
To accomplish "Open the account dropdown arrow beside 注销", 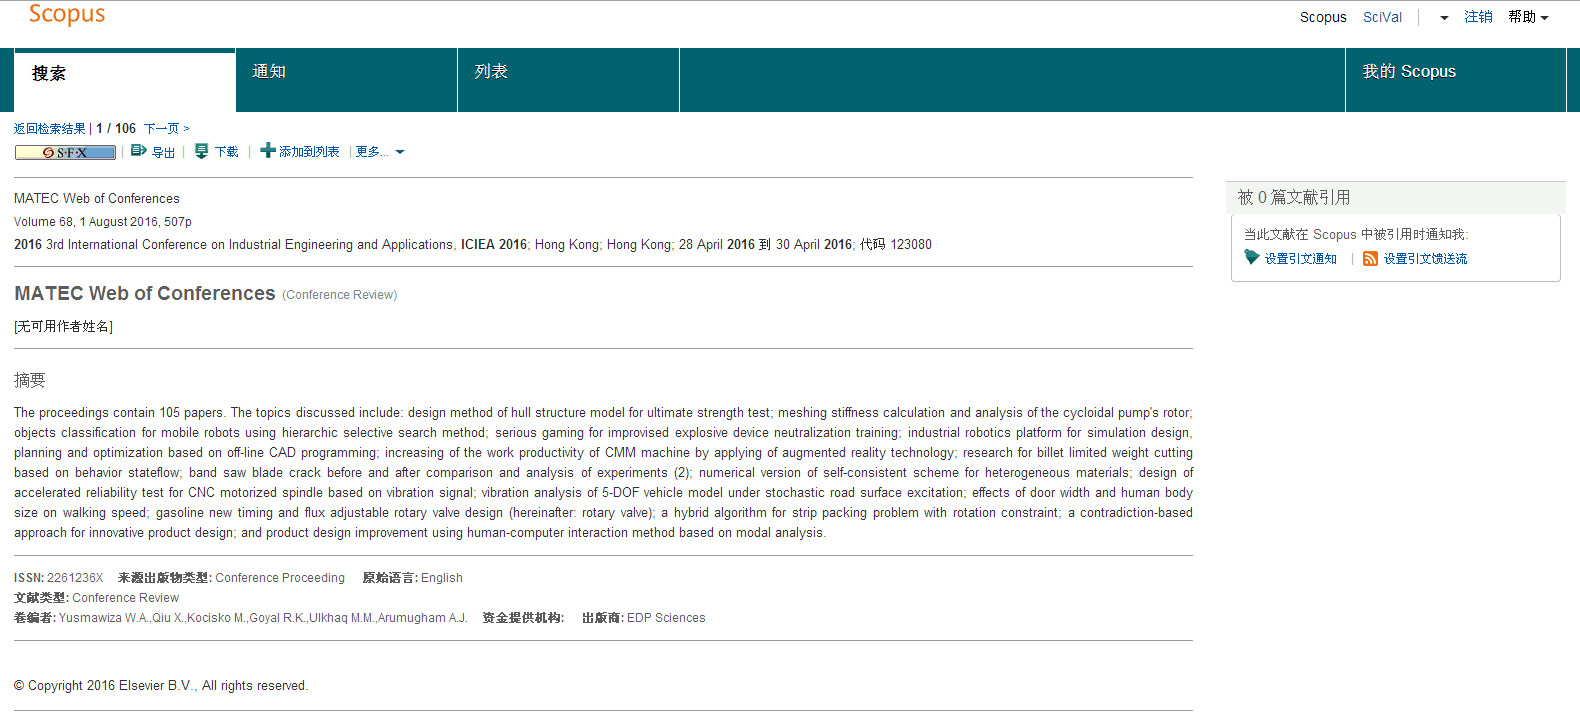I will (x=1444, y=18).
